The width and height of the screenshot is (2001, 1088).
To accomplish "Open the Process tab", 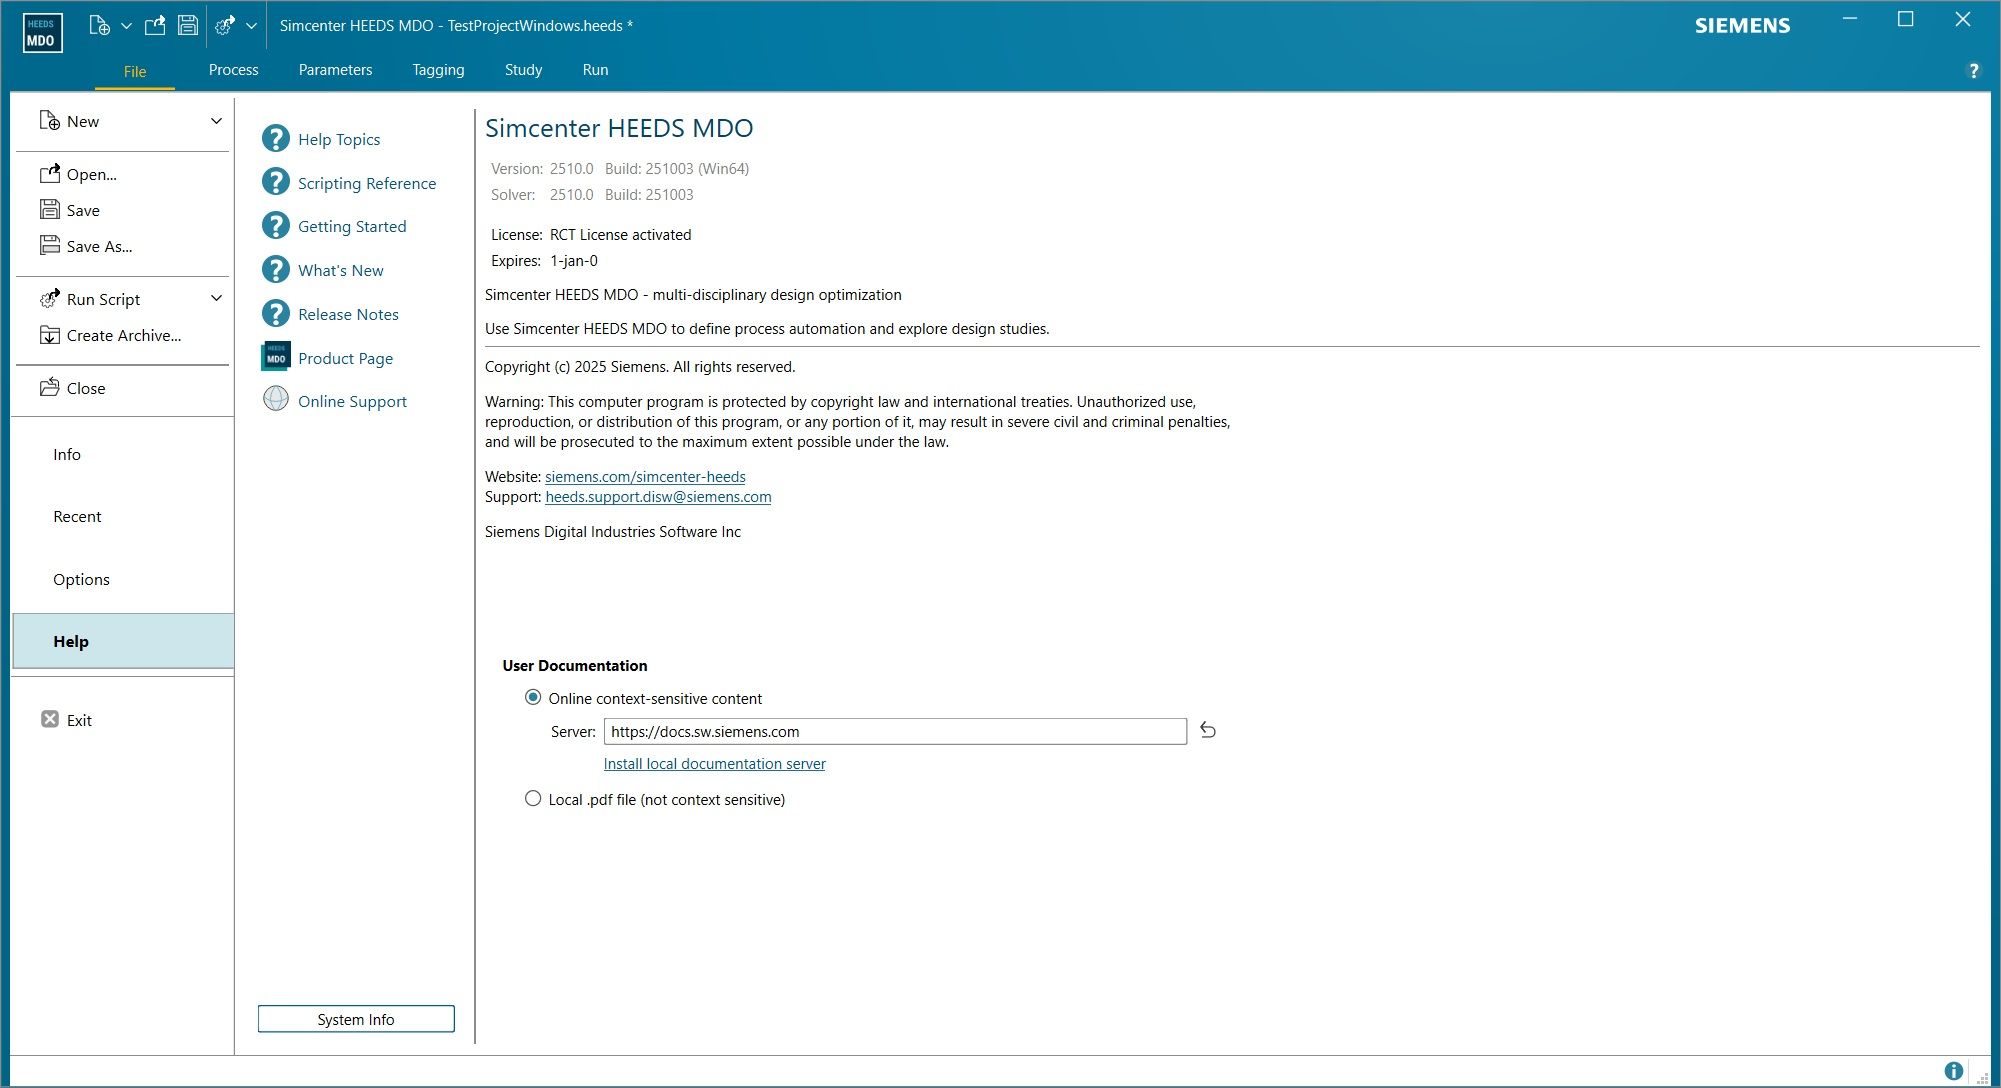I will click(x=233, y=70).
